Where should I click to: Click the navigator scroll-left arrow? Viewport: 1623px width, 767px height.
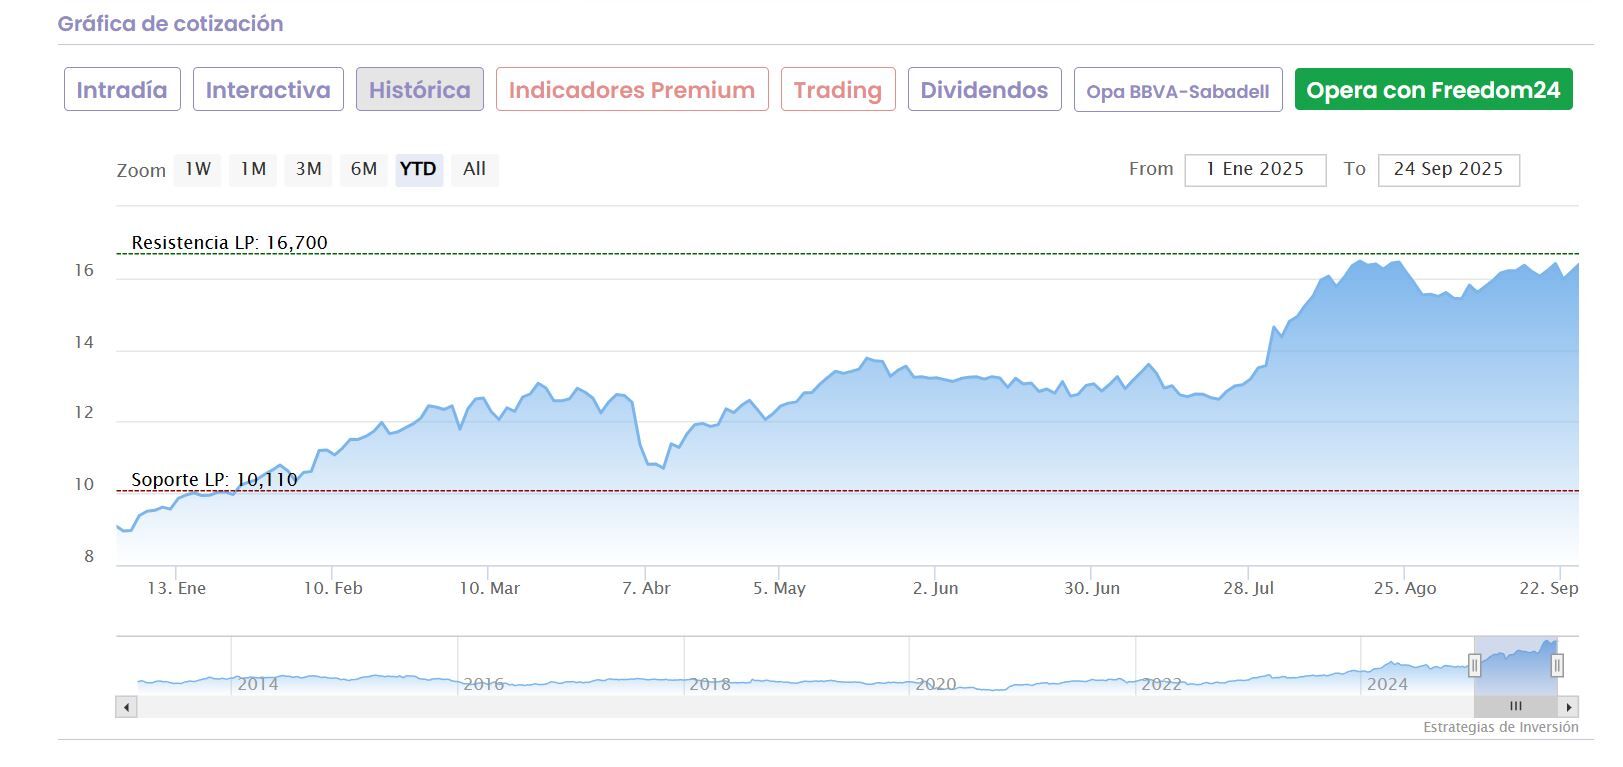tap(126, 707)
